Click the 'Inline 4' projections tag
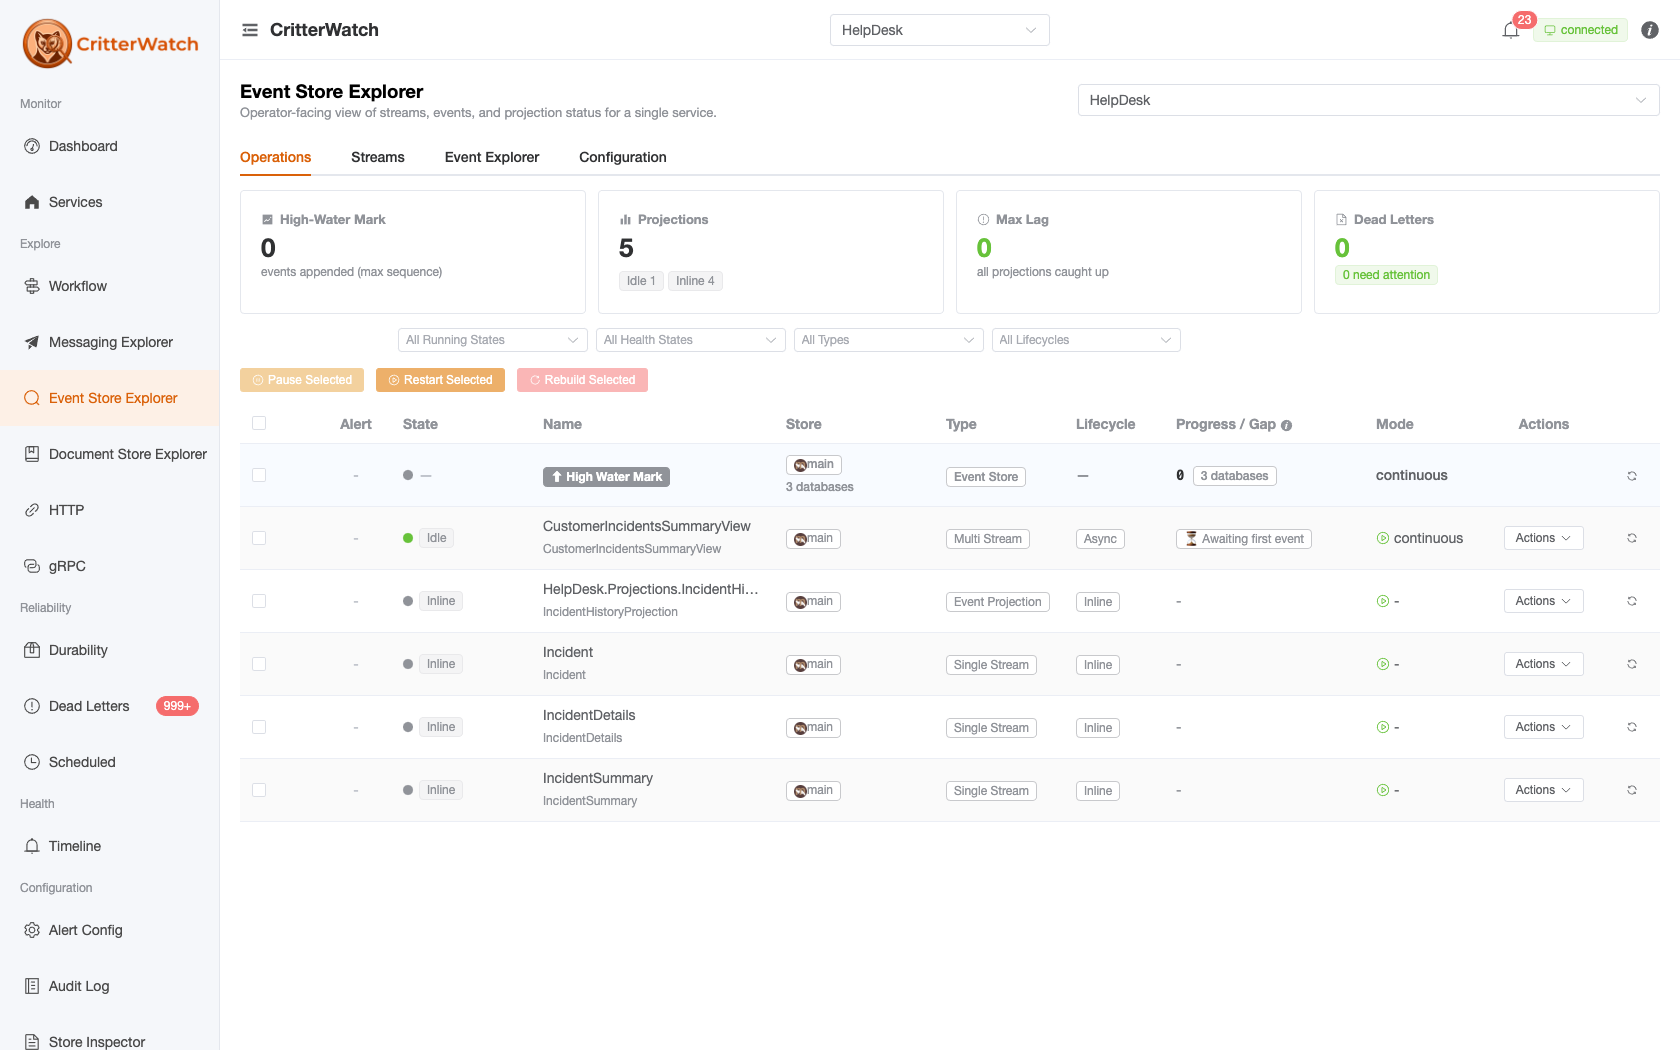This screenshot has height=1050, width=1680. point(695,281)
